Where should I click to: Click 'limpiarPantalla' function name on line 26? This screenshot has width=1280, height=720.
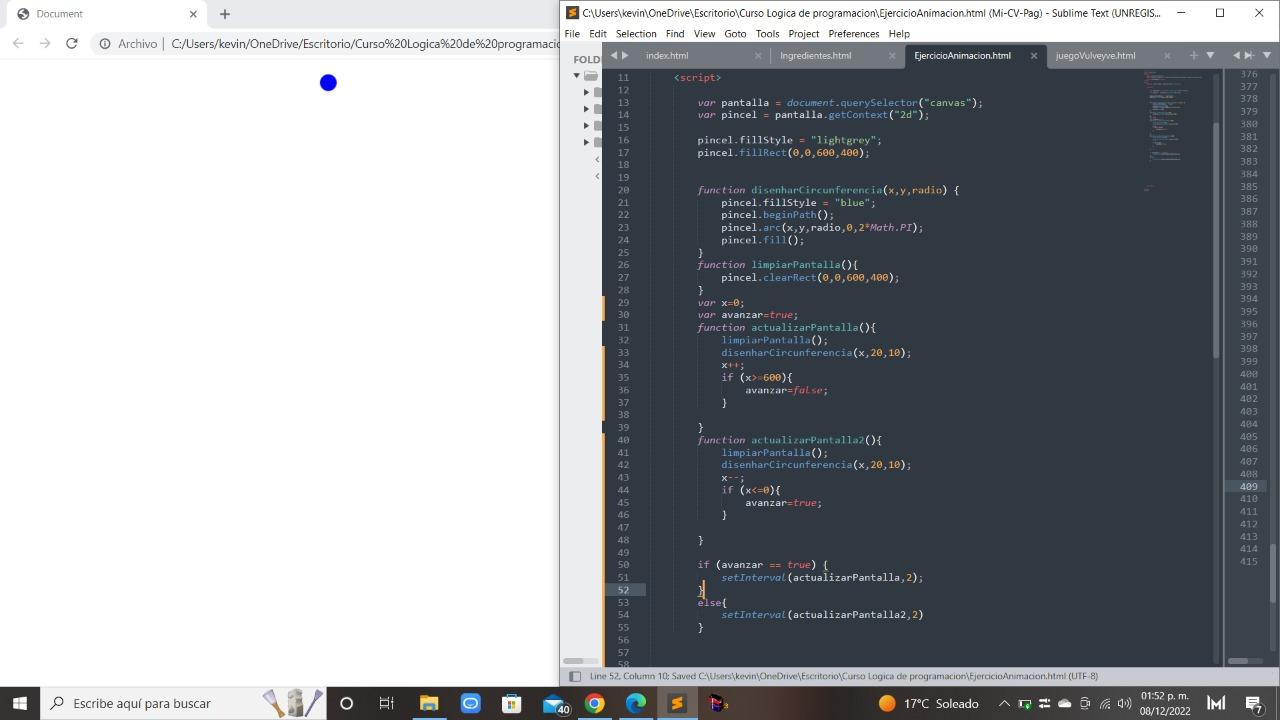point(798,265)
